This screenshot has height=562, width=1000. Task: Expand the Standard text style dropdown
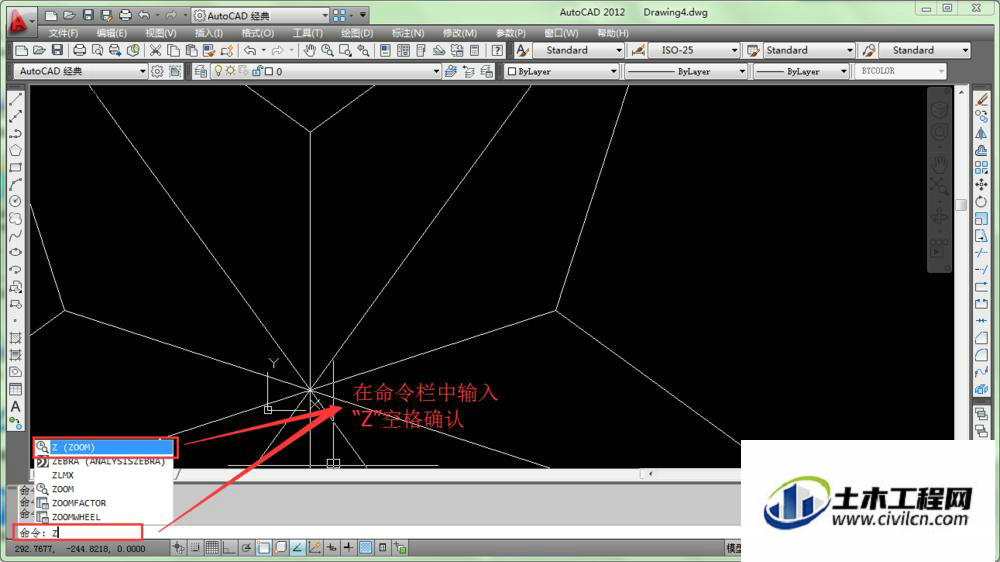618,50
